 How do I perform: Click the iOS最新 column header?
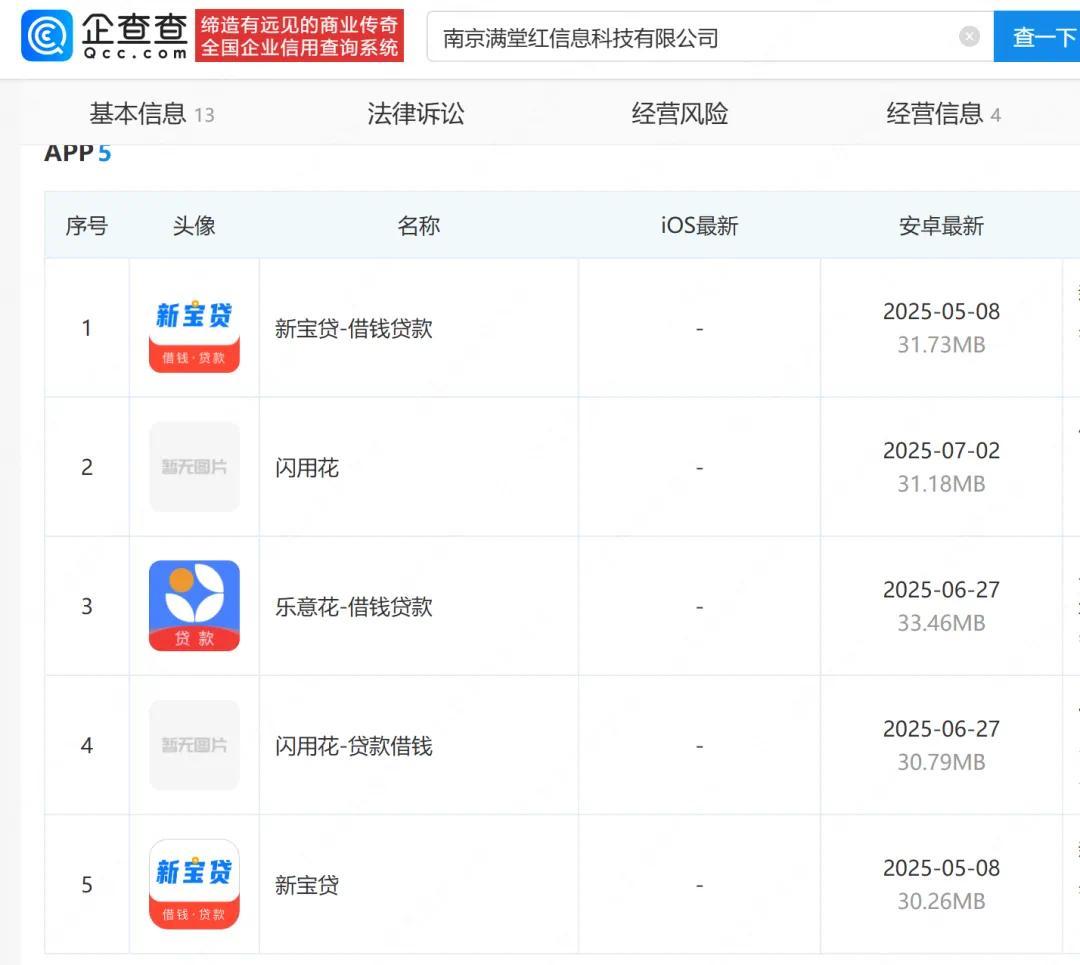700,226
